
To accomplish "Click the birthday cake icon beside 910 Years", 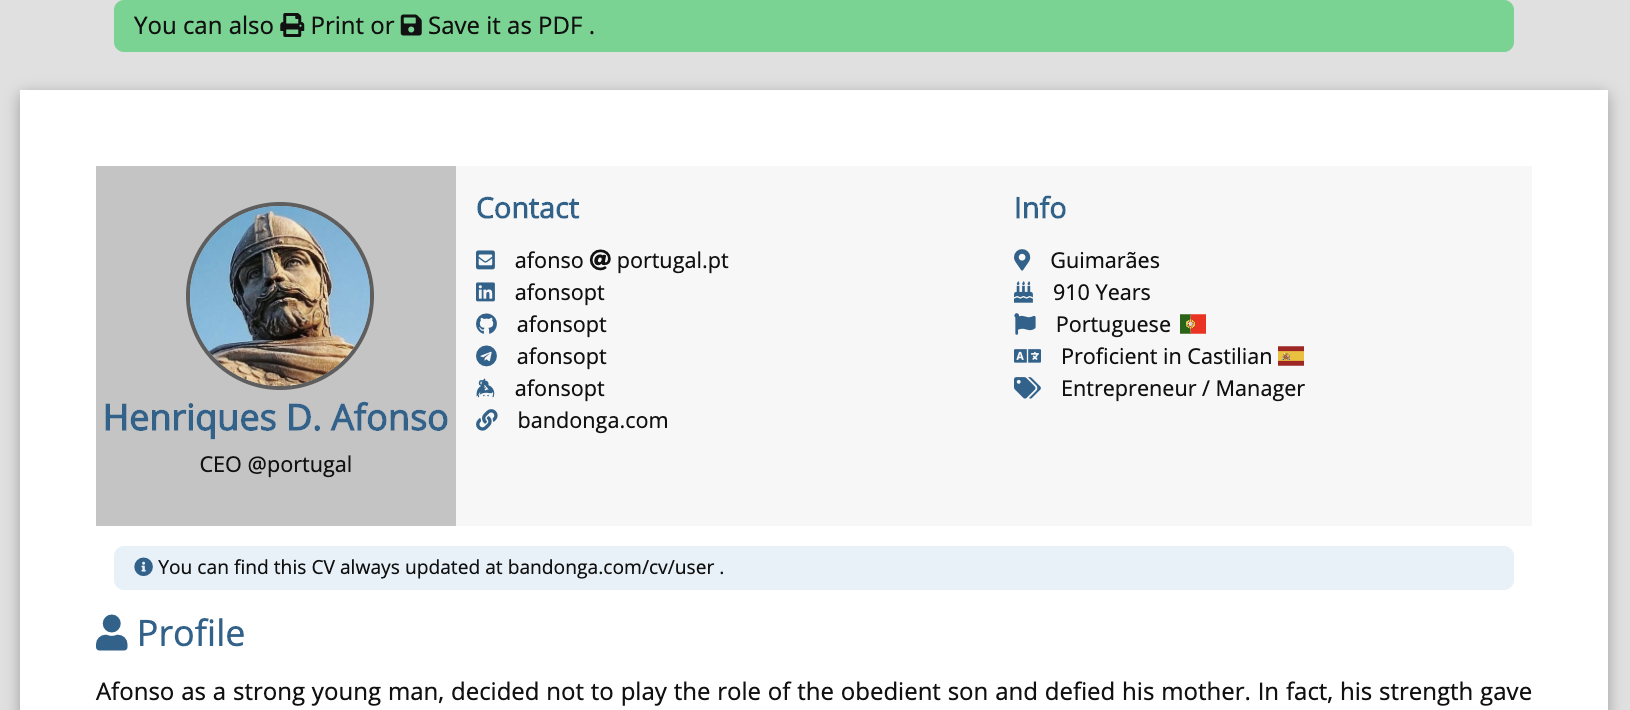I will (1023, 292).
